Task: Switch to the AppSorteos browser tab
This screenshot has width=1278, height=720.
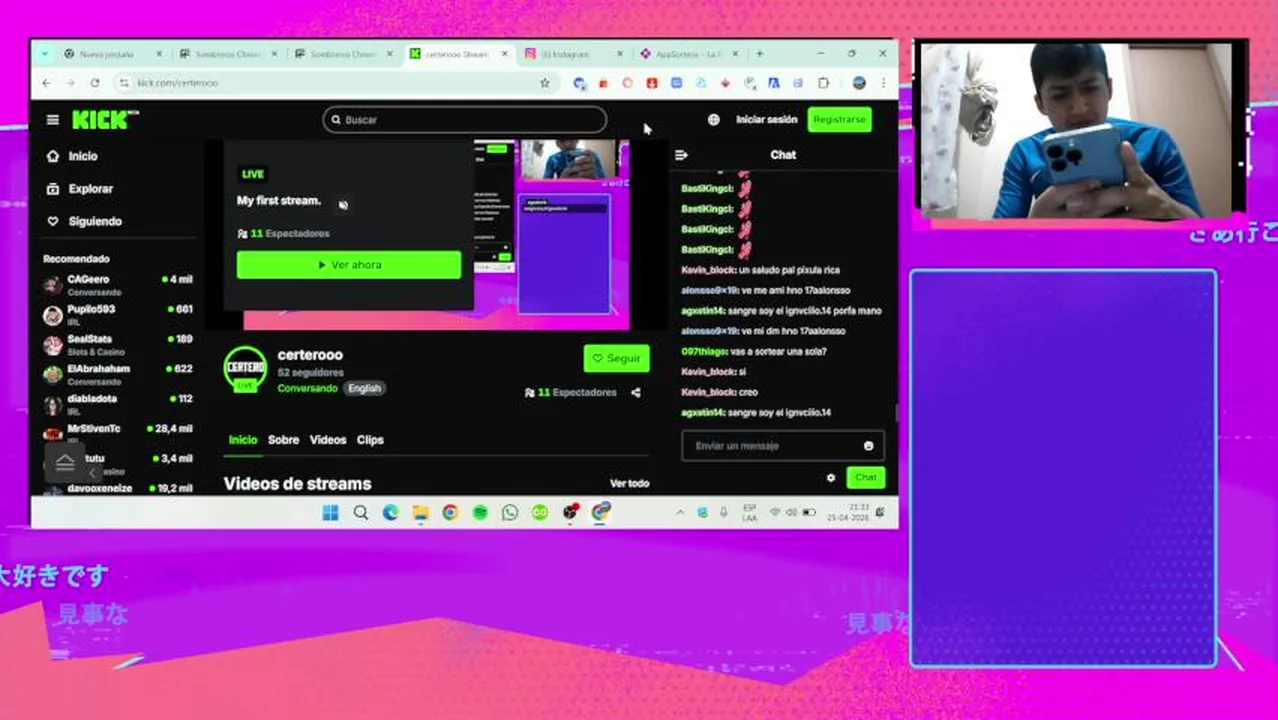Action: tap(688, 54)
